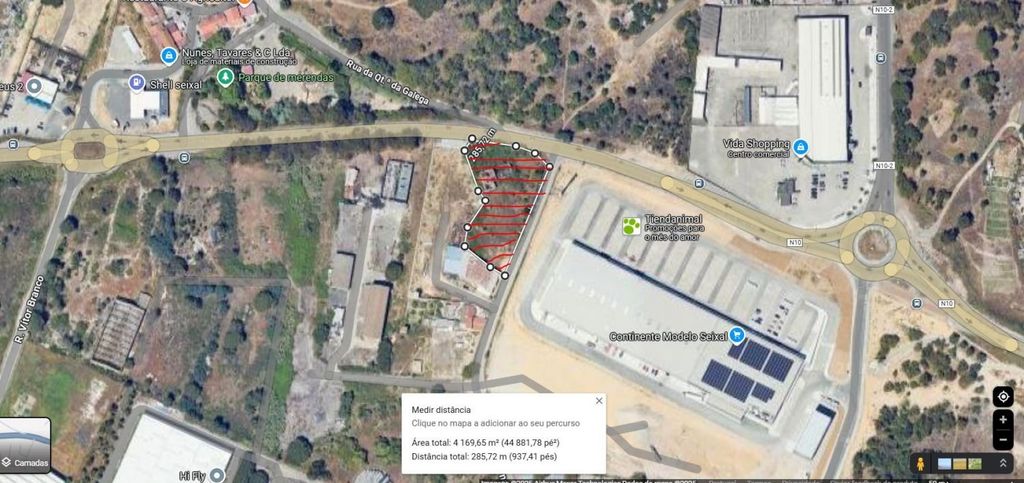This screenshot has height=483, width=1024.
Task: Click the first blue imagery thumbnail
Action: tap(944, 463)
